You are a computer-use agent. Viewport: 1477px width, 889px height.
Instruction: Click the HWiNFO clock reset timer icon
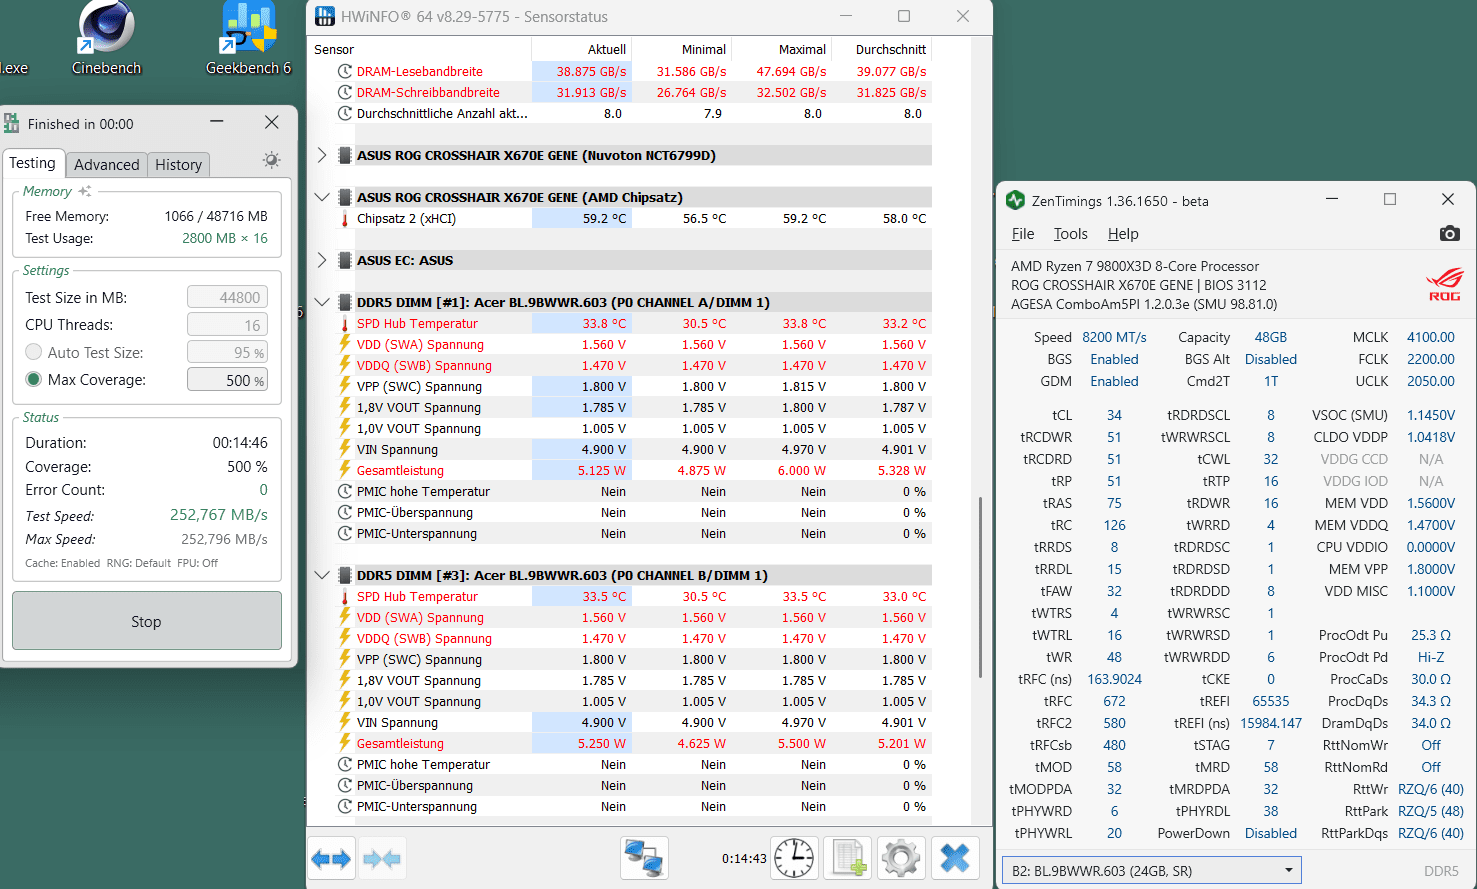click(794, 858)
